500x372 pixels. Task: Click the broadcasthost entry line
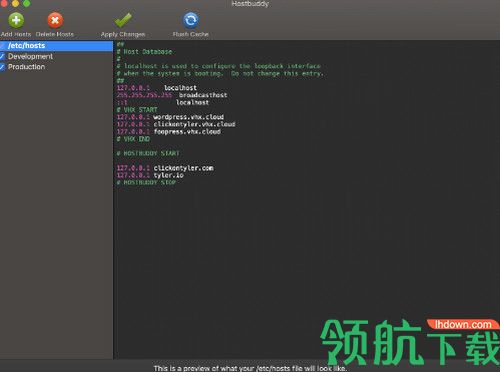(172, 95)
